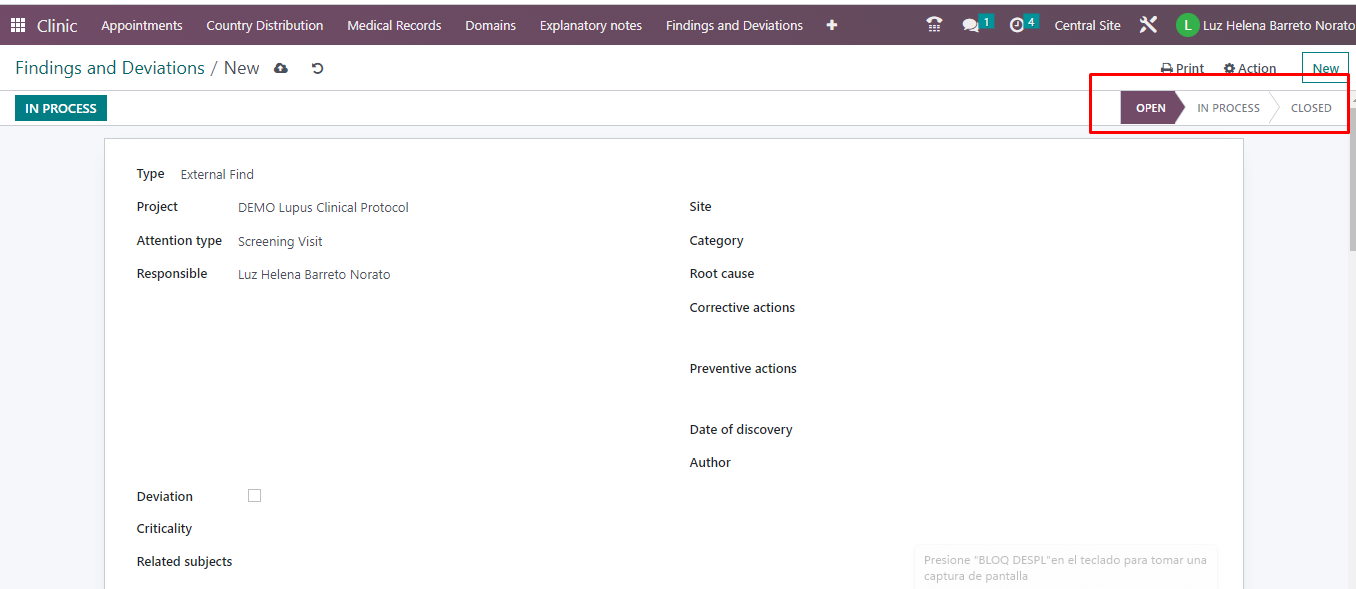Viewport: 1356px width, 589px height.
Task: Select the IN PROCESS status stage
Action: point(1228,108)
